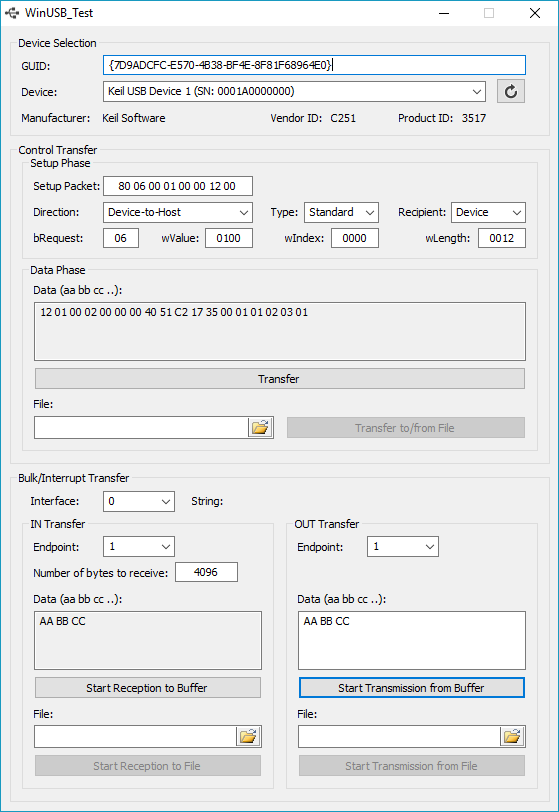This screenshot has width=559, height=812.
Task: Open the Interface number dropdown
Action: coord(139,501)
